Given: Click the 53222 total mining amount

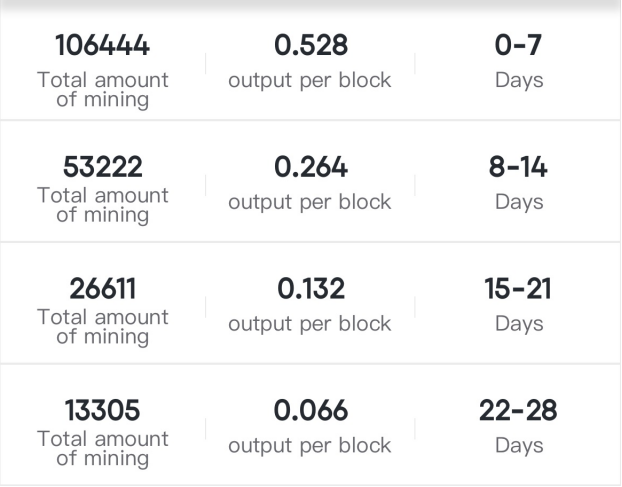Looking at the screenshot, I should 102,167.
